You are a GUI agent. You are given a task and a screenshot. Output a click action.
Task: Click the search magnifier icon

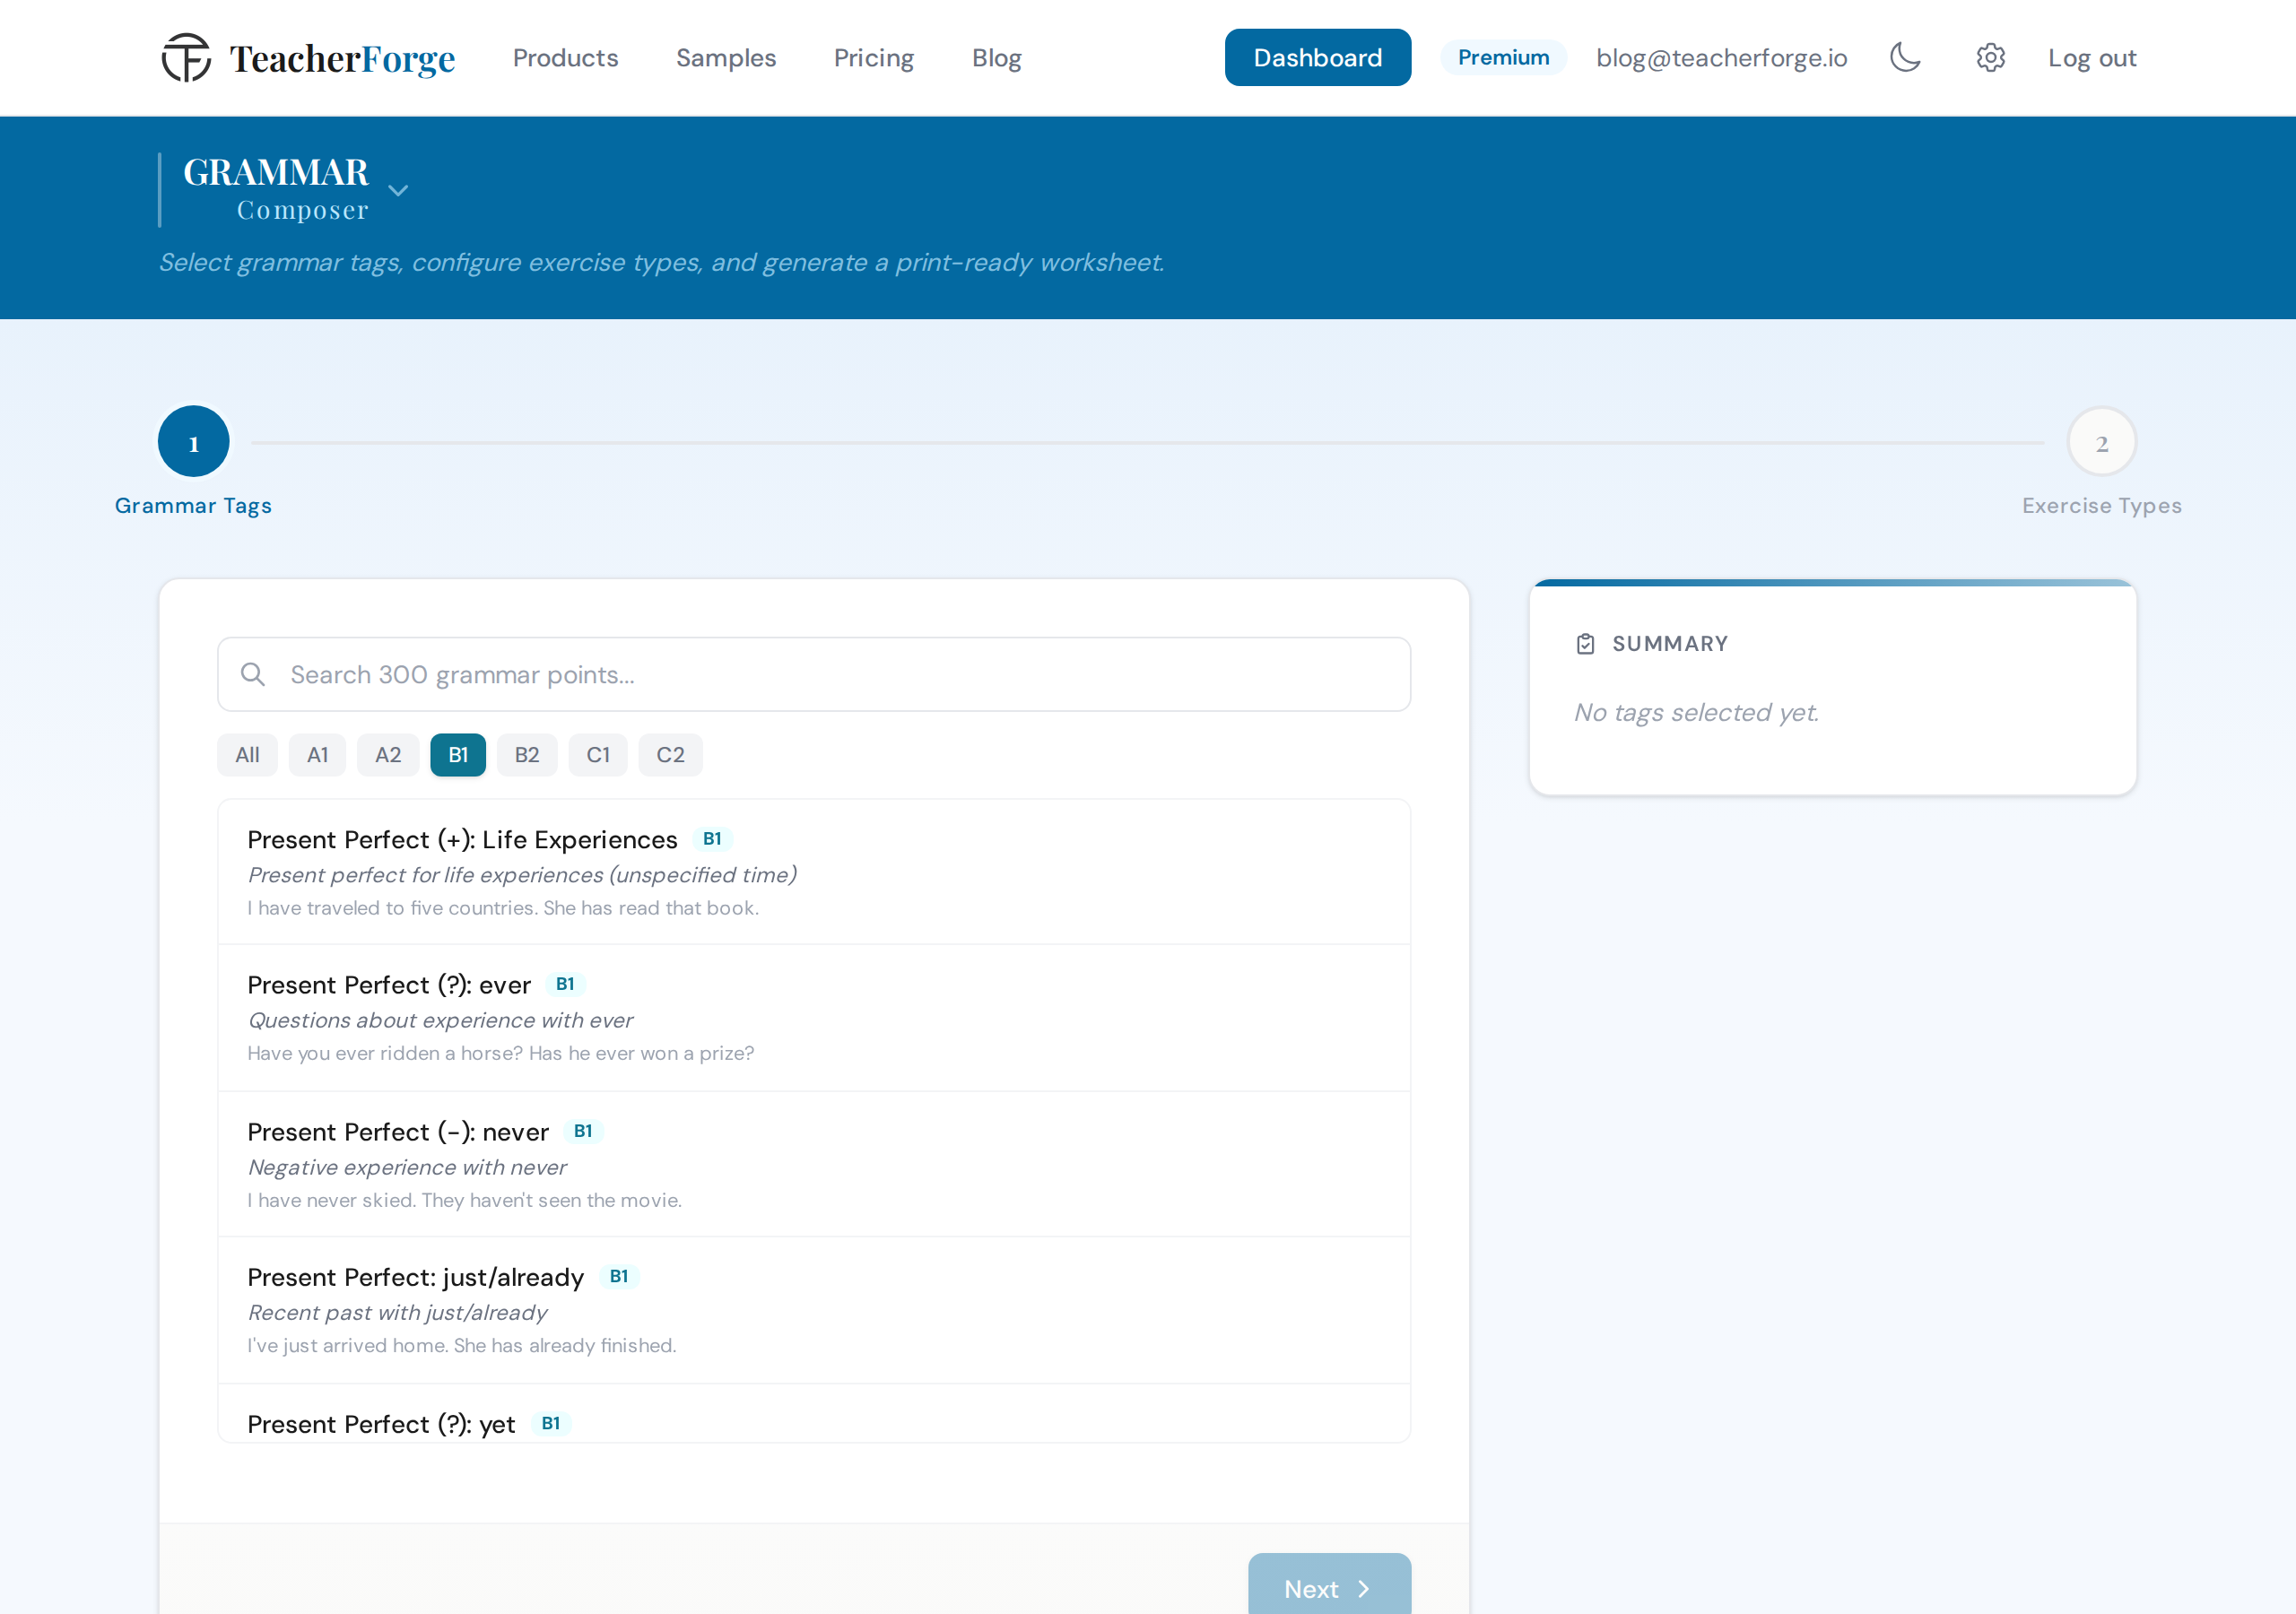pos(253,675)
